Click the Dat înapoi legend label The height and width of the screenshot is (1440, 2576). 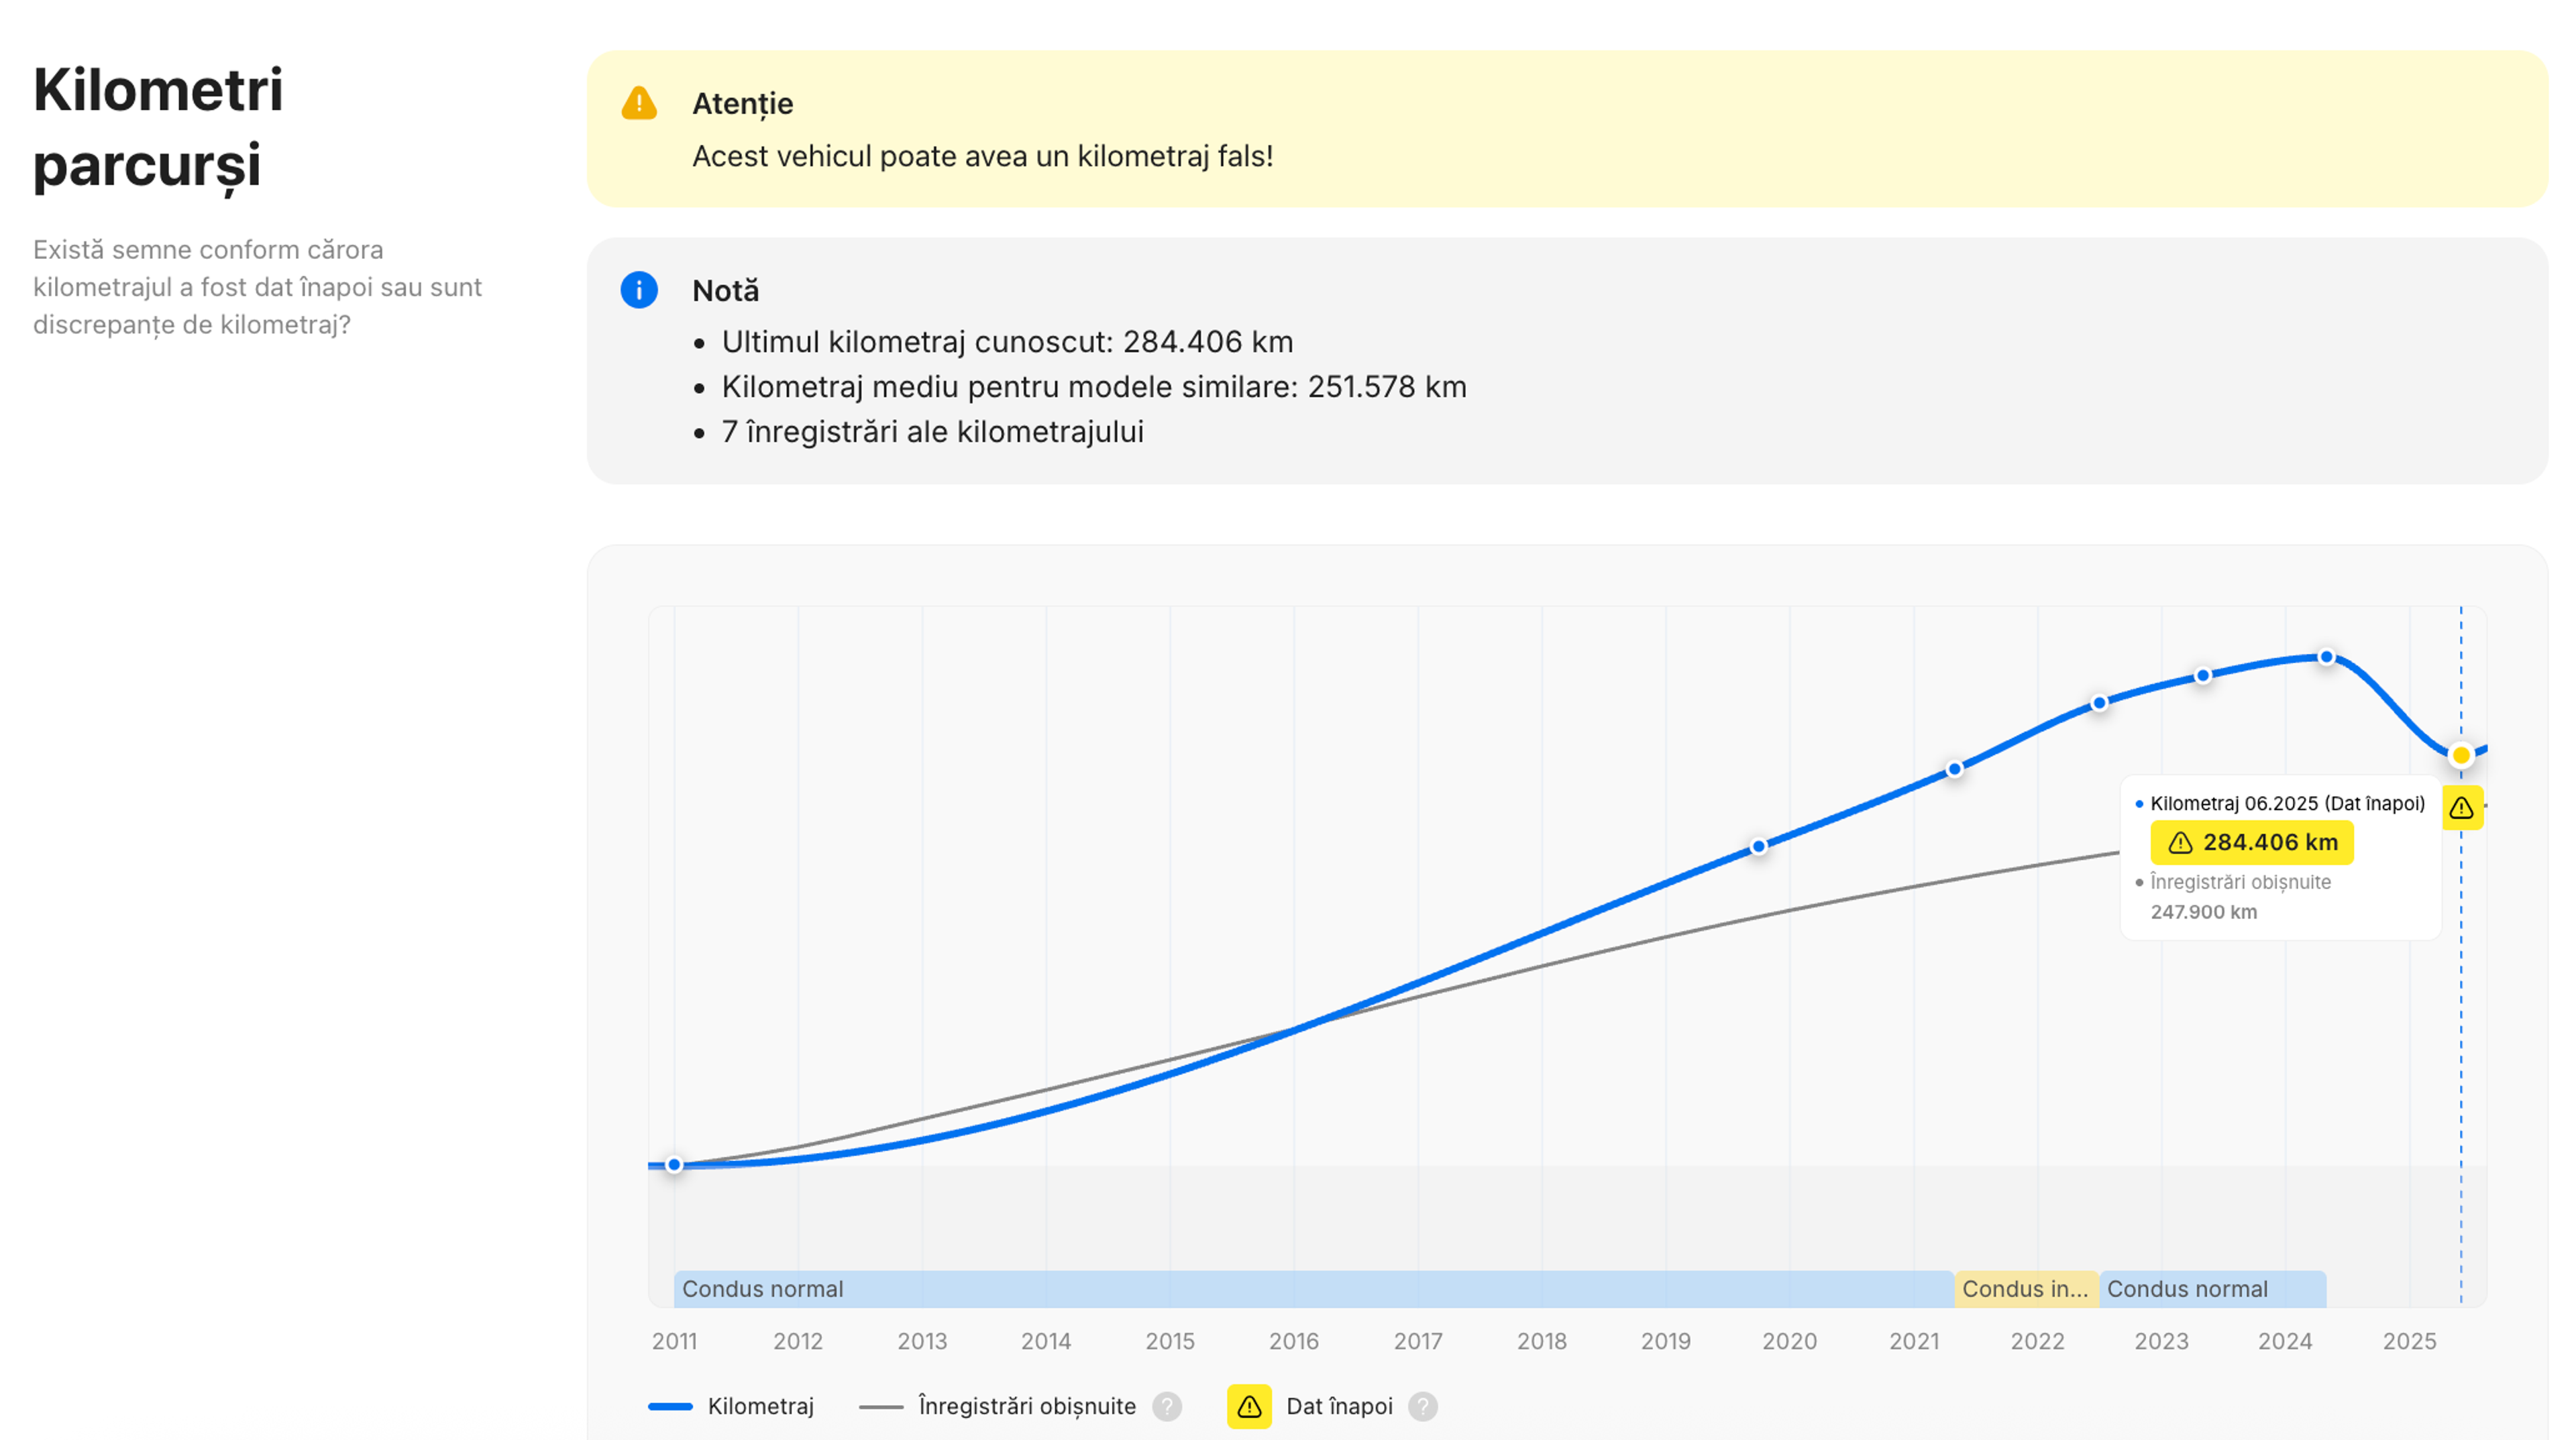1339,1406
